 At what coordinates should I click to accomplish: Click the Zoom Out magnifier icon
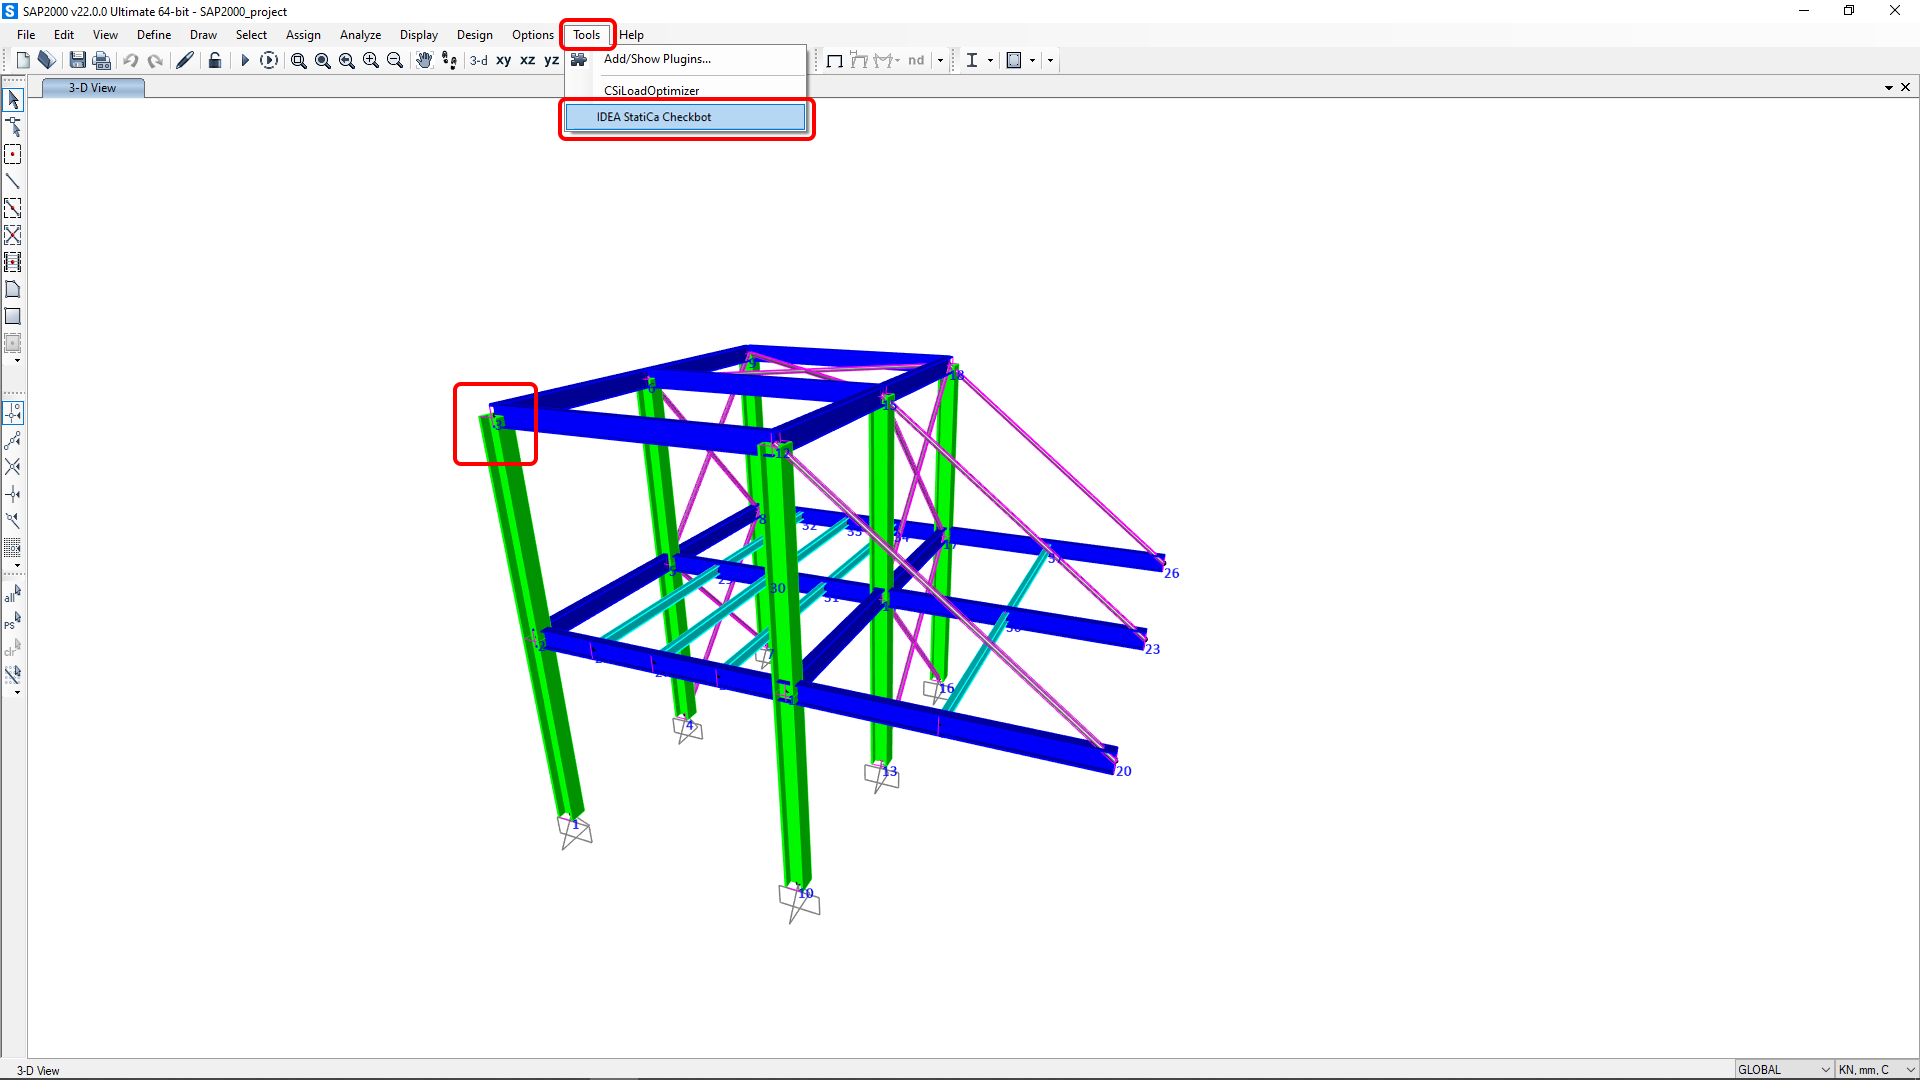pyautogui.click(x=395, y=60)
